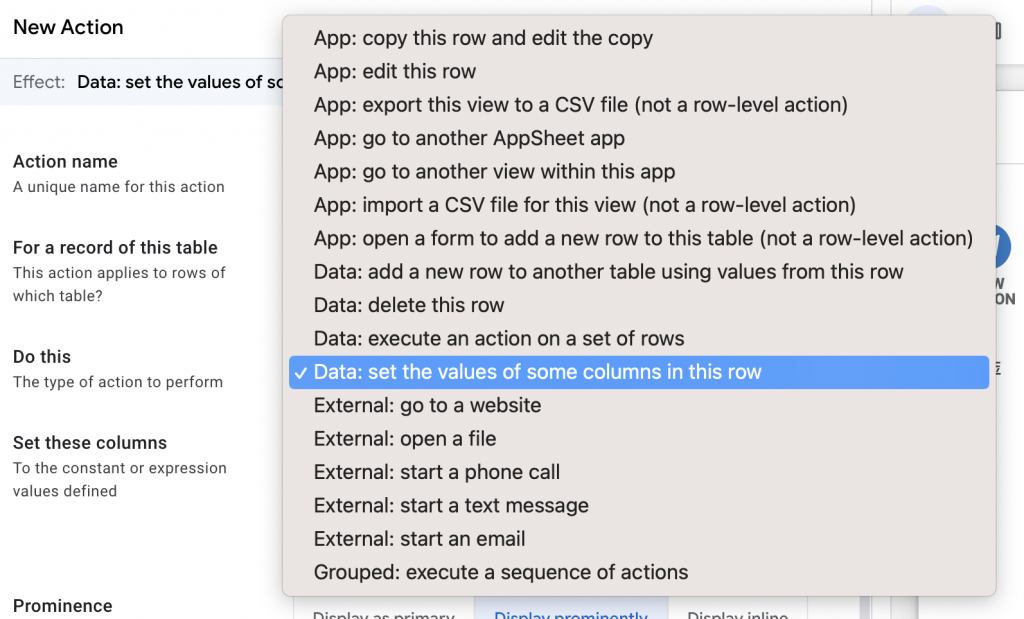Set prominence to 'Display inline'
The image size is (1024, 619).
[737, 613]
